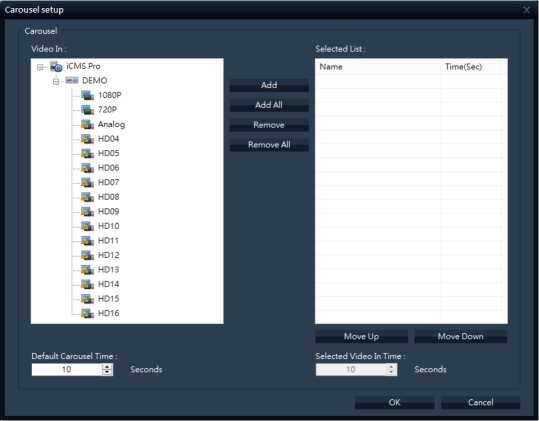Select the 1080P camera icon
The height and width of the screenshot is (421, 539).
point(87,95)
